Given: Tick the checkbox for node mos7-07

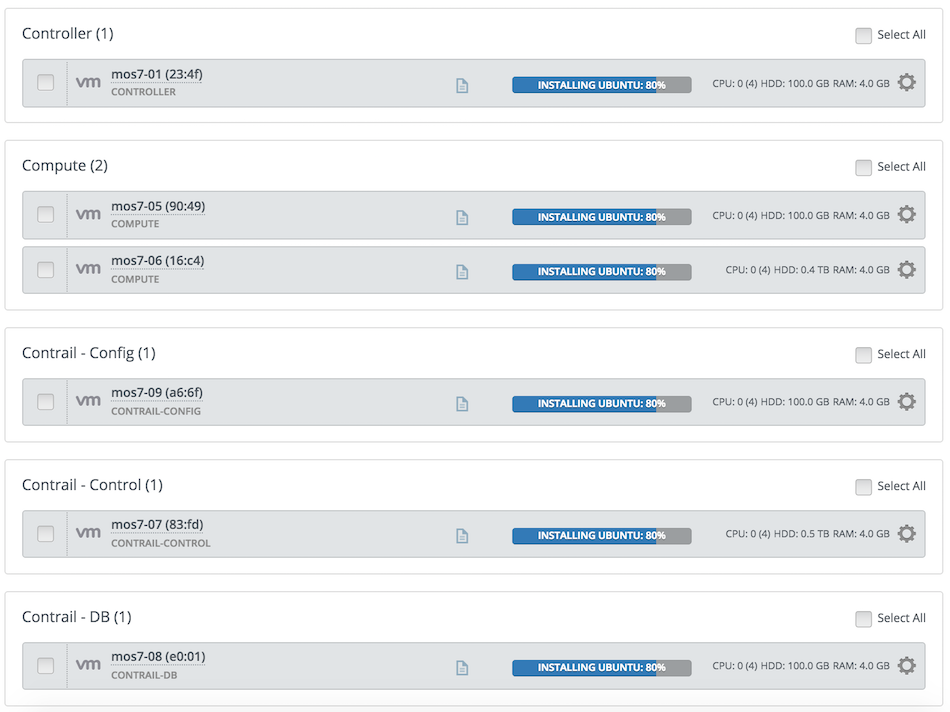Looking at the screenshot, I should (x=45, y=534).
